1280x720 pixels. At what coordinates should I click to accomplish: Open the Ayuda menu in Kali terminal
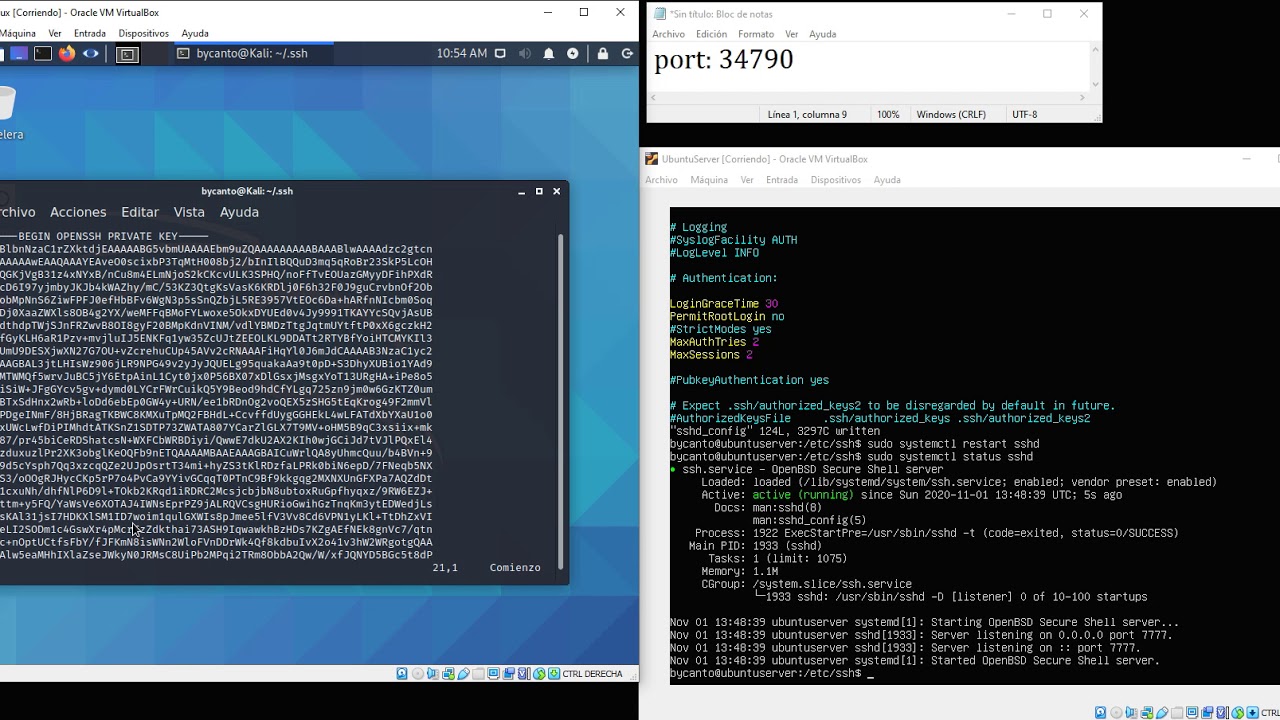(x=239, y=212)
